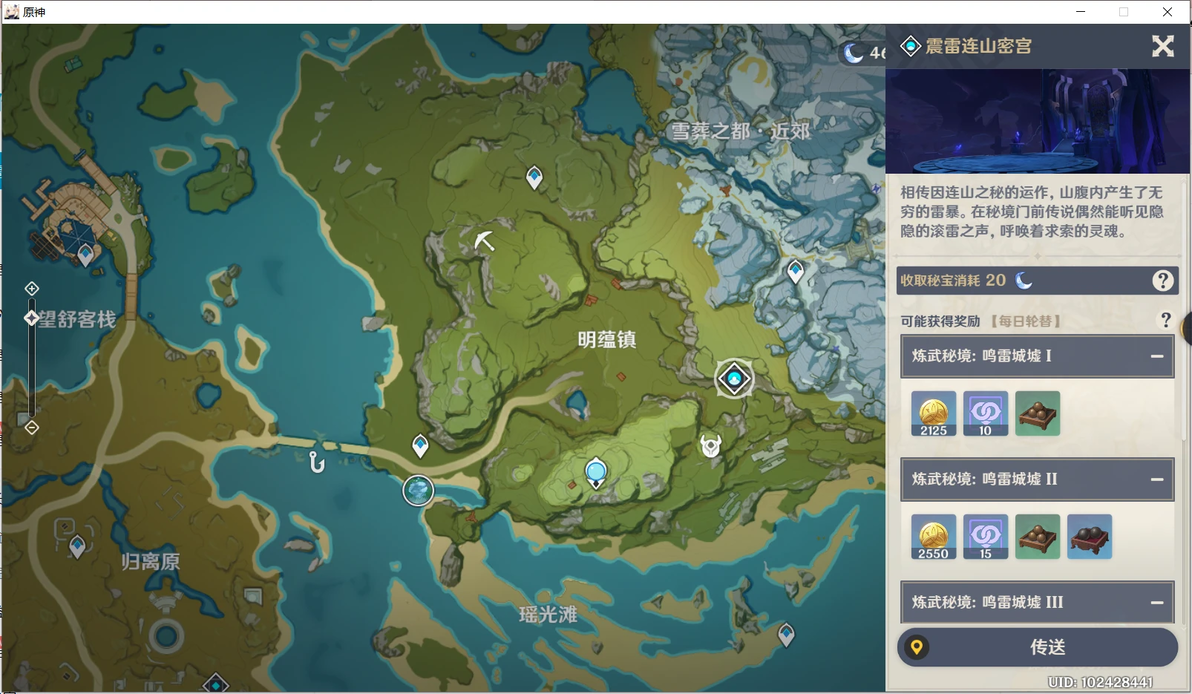Viewport: 1192px width, 694px height.
Task: Select the teleport waypoint at the bridge end
Action: click(420, 445)
